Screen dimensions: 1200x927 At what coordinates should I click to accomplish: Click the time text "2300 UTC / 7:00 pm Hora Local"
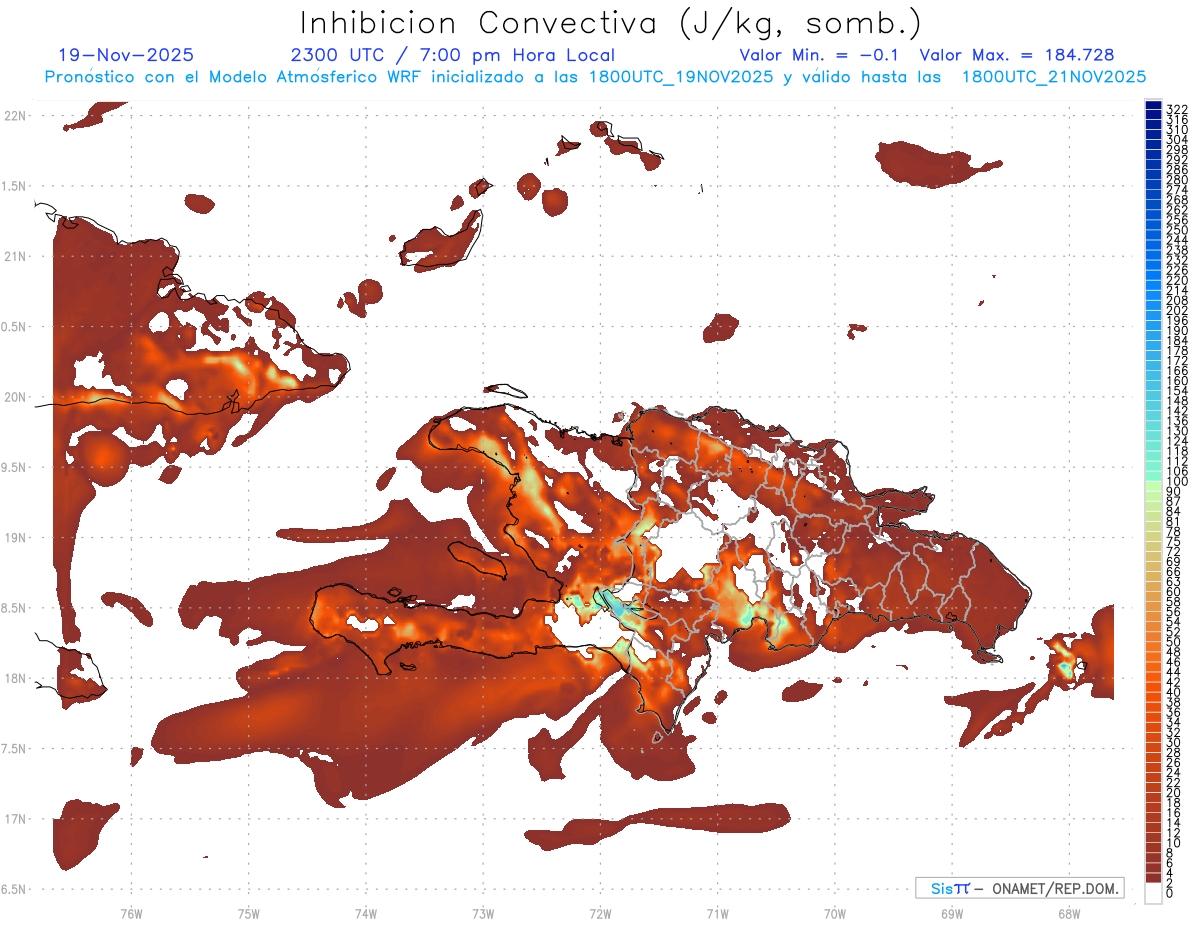pyautogui.click(x=453, y=55)
